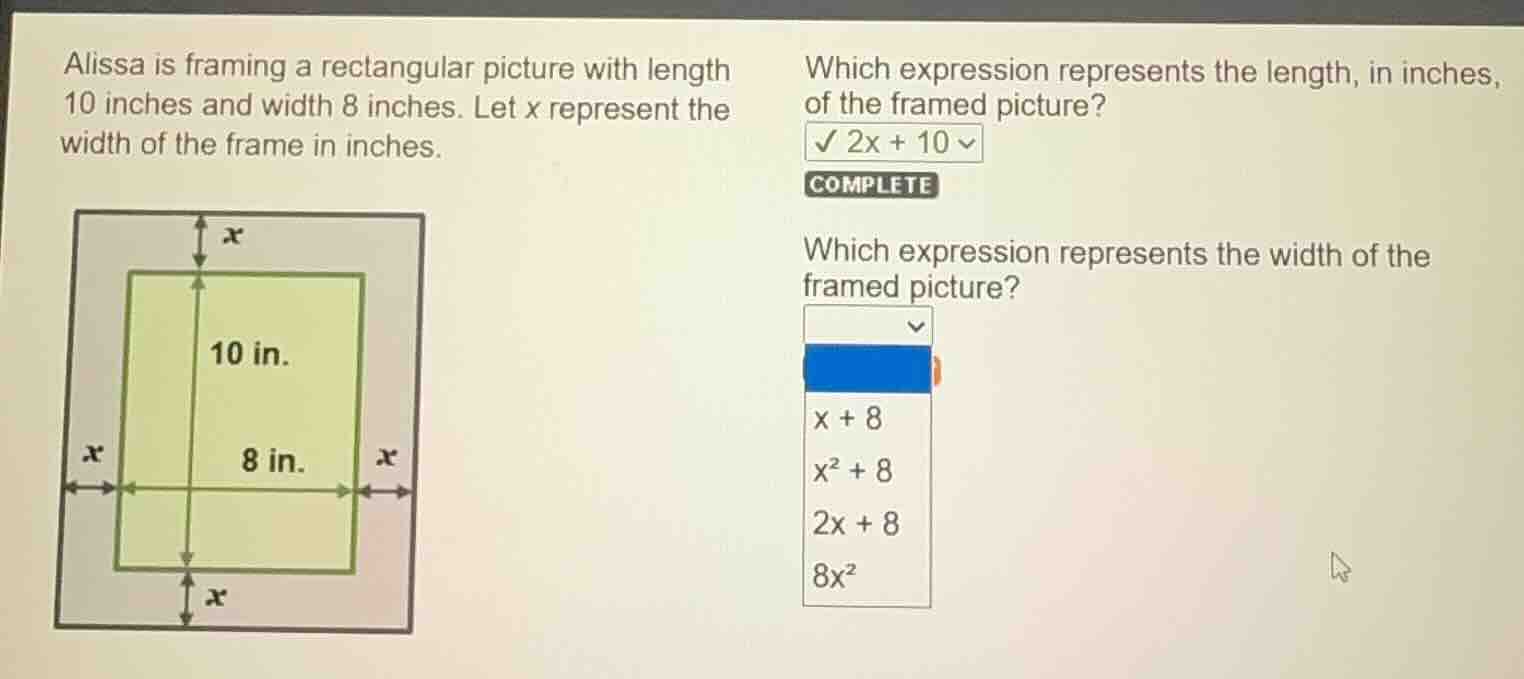Click the x label left of the picture
Screen dimensions: 1524x679
click(x=93, y=453)
